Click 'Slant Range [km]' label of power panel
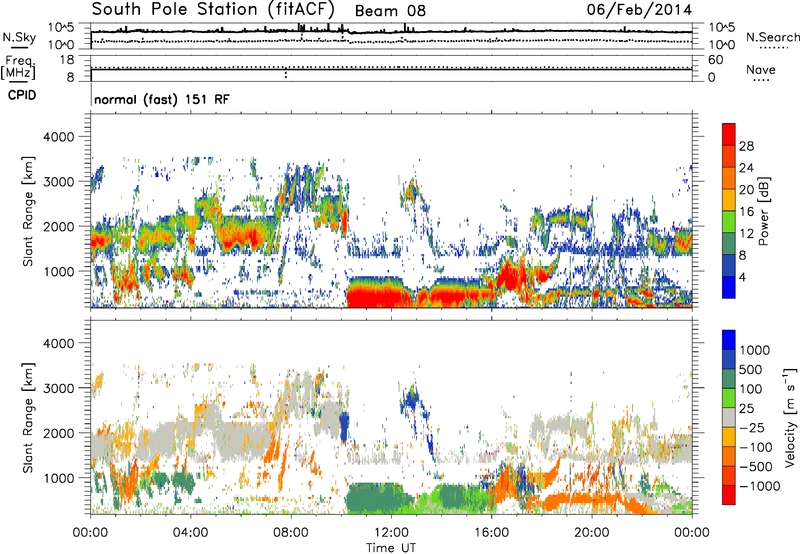This screenshot has height=554, width=800. click(28, 211)
